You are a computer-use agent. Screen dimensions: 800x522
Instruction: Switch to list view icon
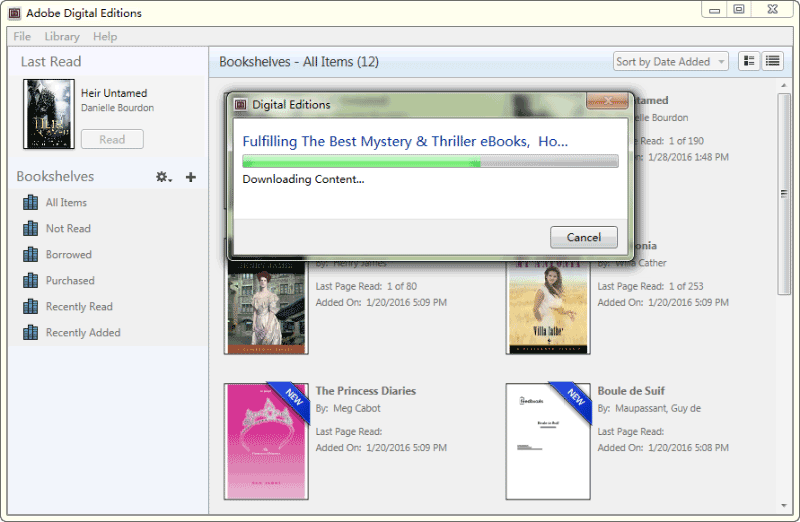772,62
